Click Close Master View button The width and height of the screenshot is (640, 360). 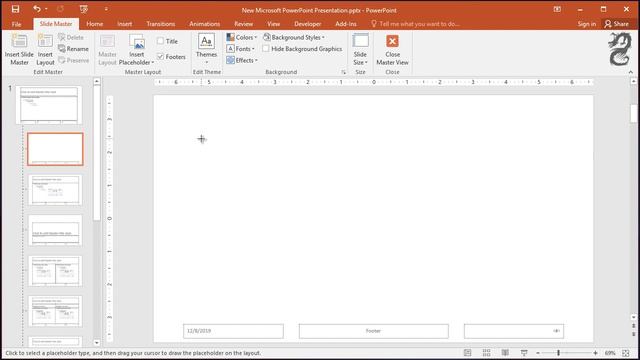(x=392, y=49)
